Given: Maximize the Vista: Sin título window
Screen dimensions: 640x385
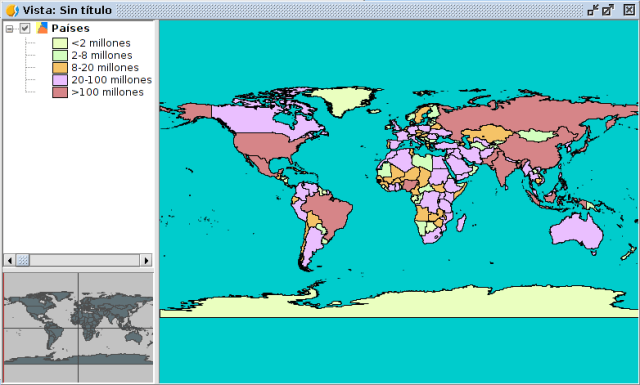Looking at the screenshot, I should [x=608, y=10].
